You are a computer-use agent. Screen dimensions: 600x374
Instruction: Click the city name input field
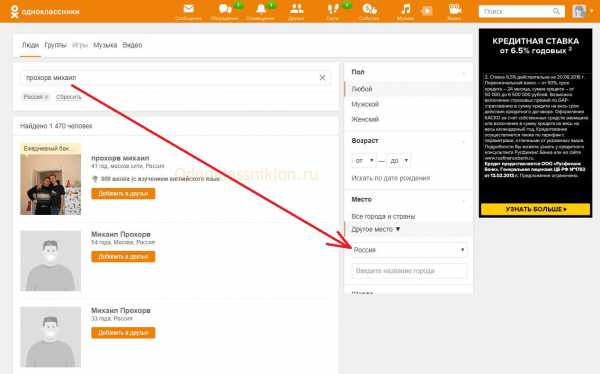(x=409, y=271)
